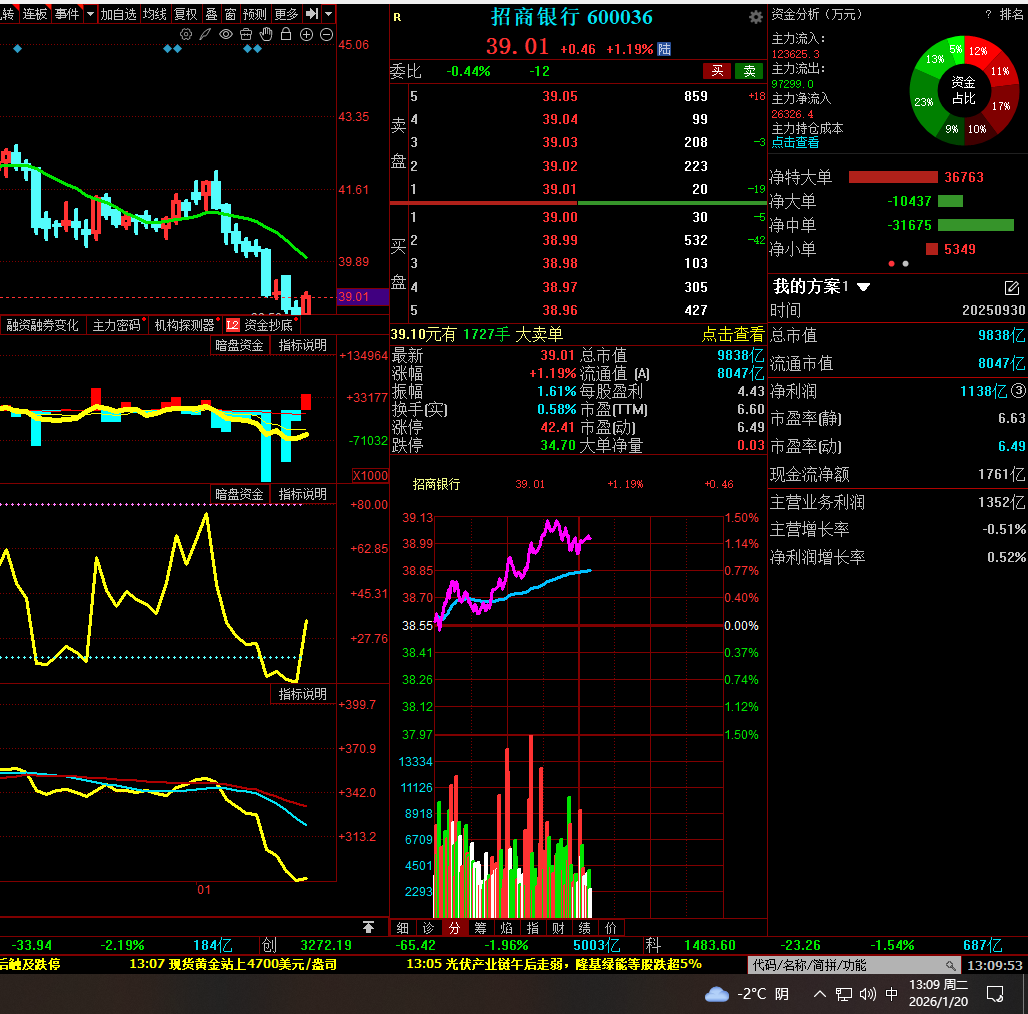Switch to 筹 chip distribution tab
Screen dimensions: 1028x1014
(481, 927)
